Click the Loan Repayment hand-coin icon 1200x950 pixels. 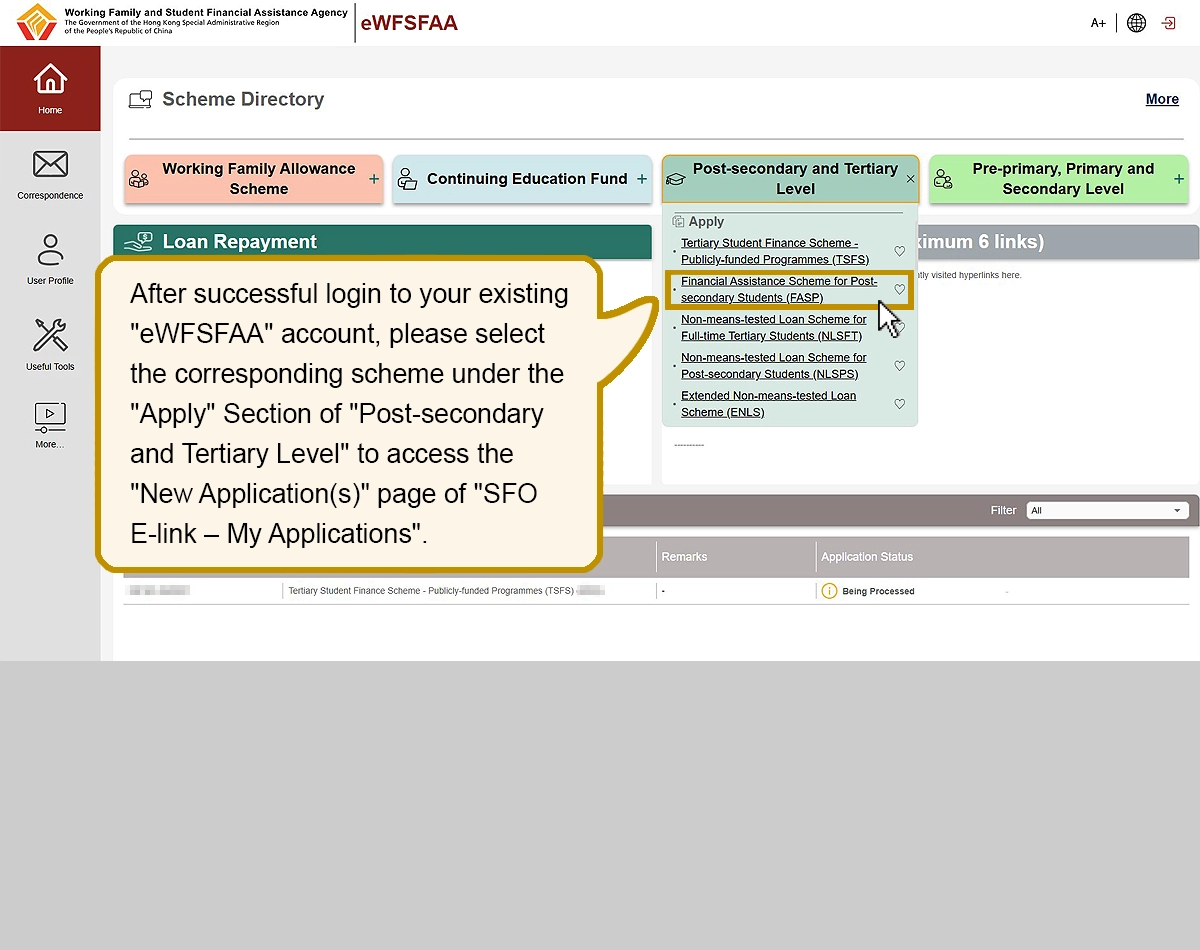(x=138, y=242)
